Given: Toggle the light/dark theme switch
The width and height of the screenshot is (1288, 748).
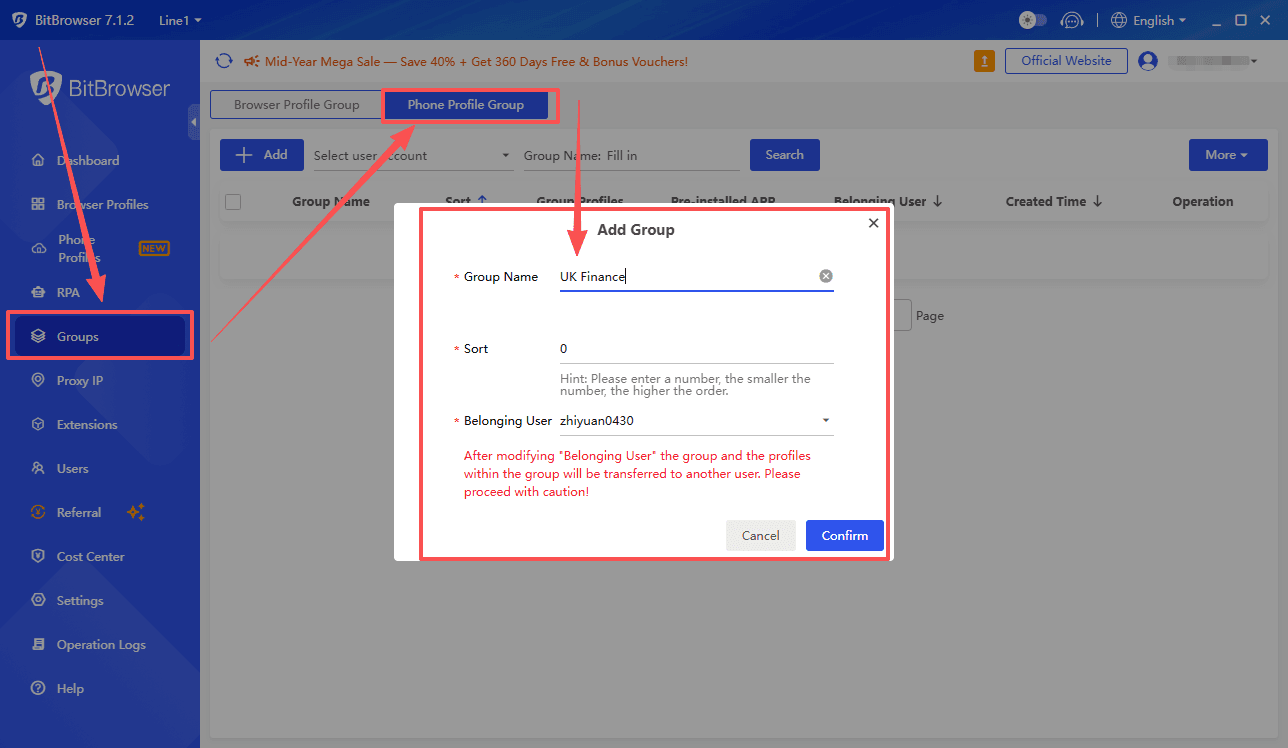Looking at the screenshot, I should pyautogui.click(x=1032, y=20).
